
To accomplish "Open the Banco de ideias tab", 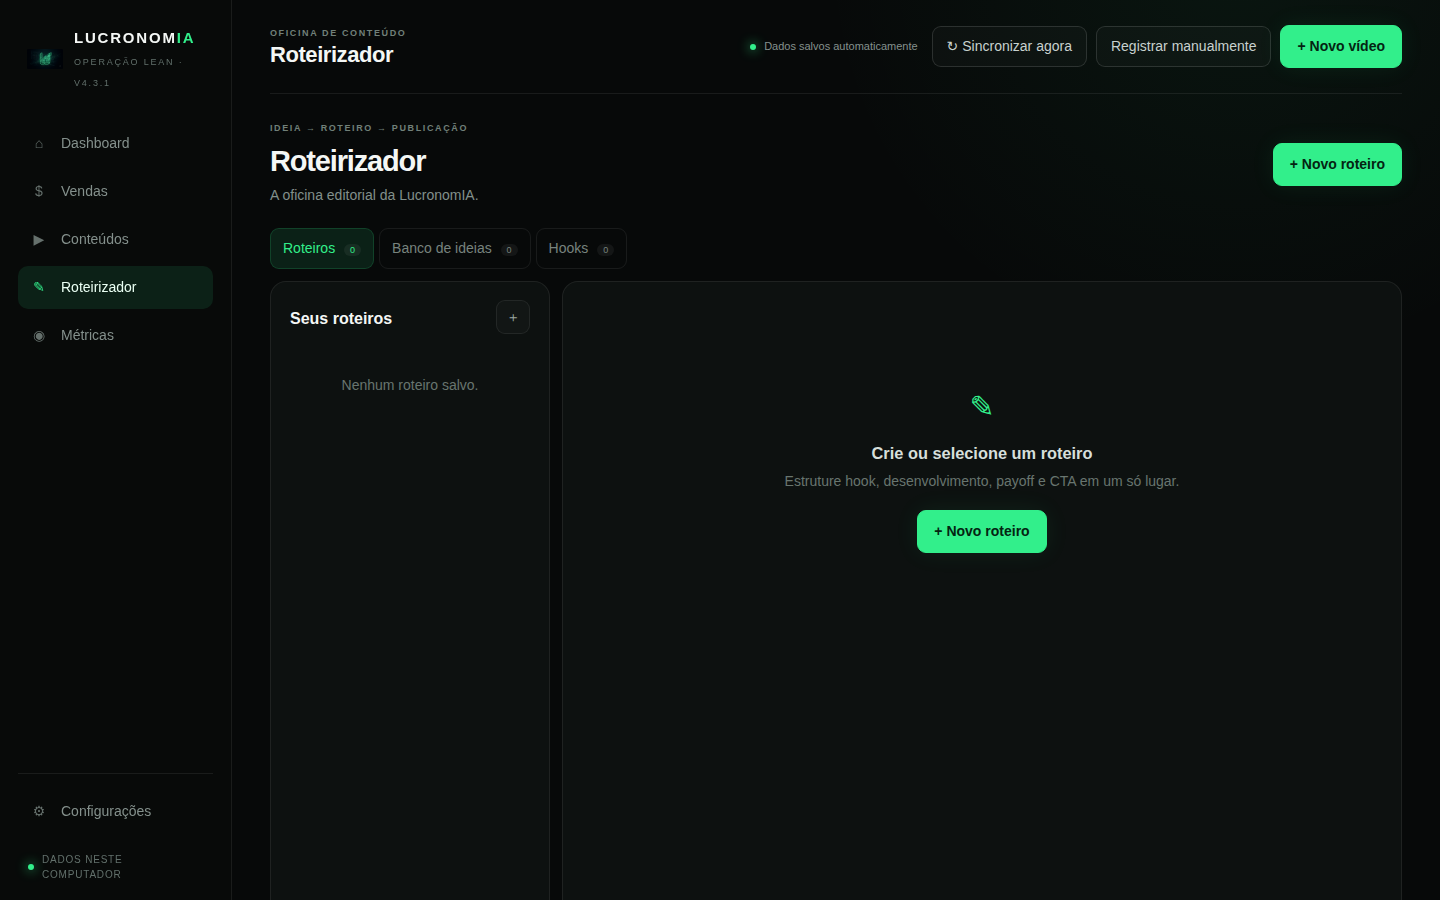I will 455,248.
